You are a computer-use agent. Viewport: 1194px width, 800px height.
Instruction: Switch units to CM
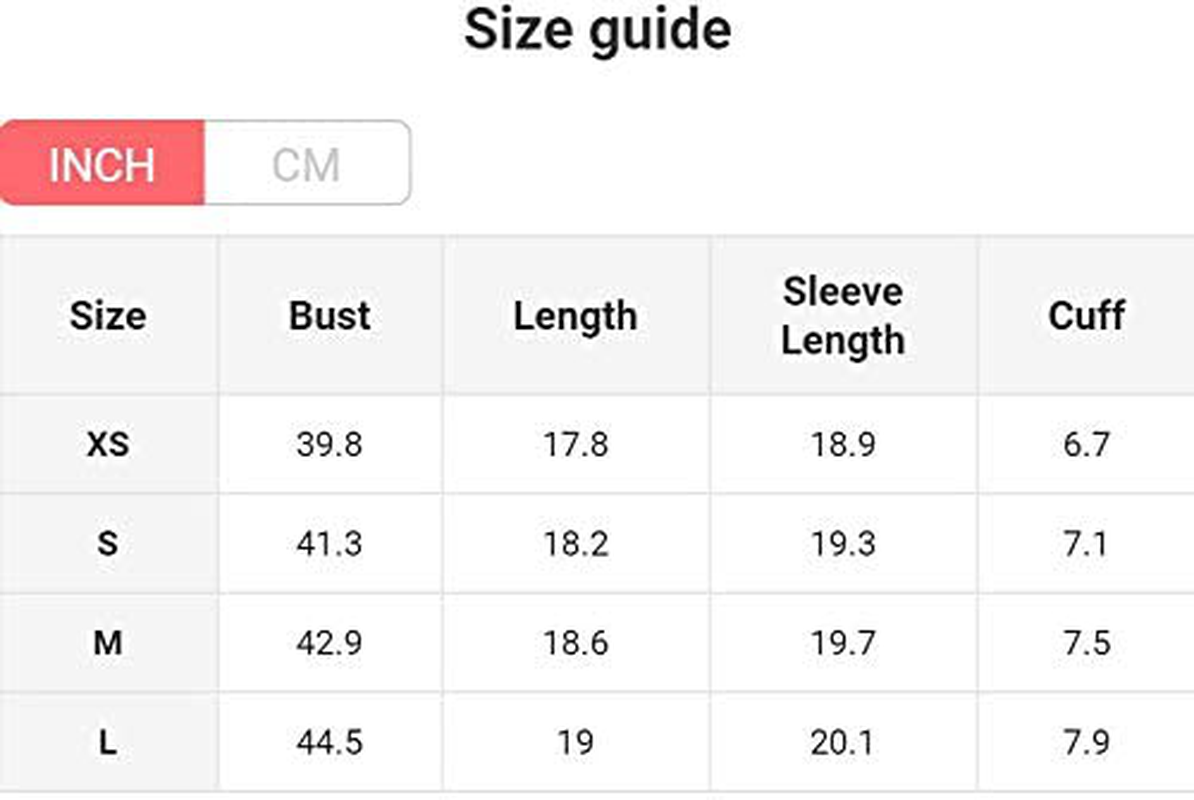pyautogui.click(x=307, y=163)
